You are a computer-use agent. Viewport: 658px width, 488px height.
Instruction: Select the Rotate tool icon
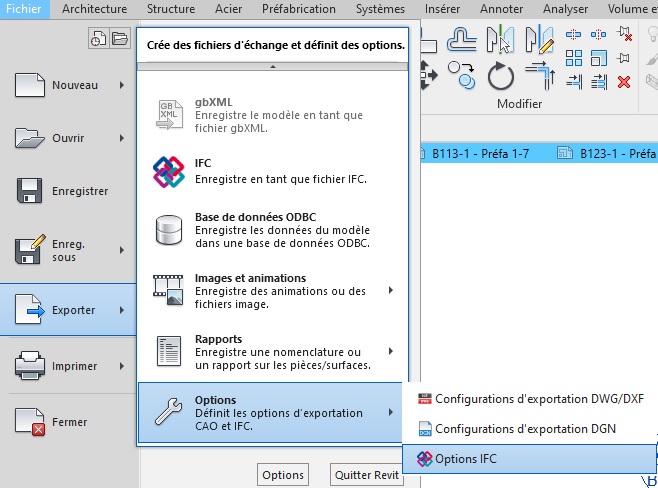(500, 76)
